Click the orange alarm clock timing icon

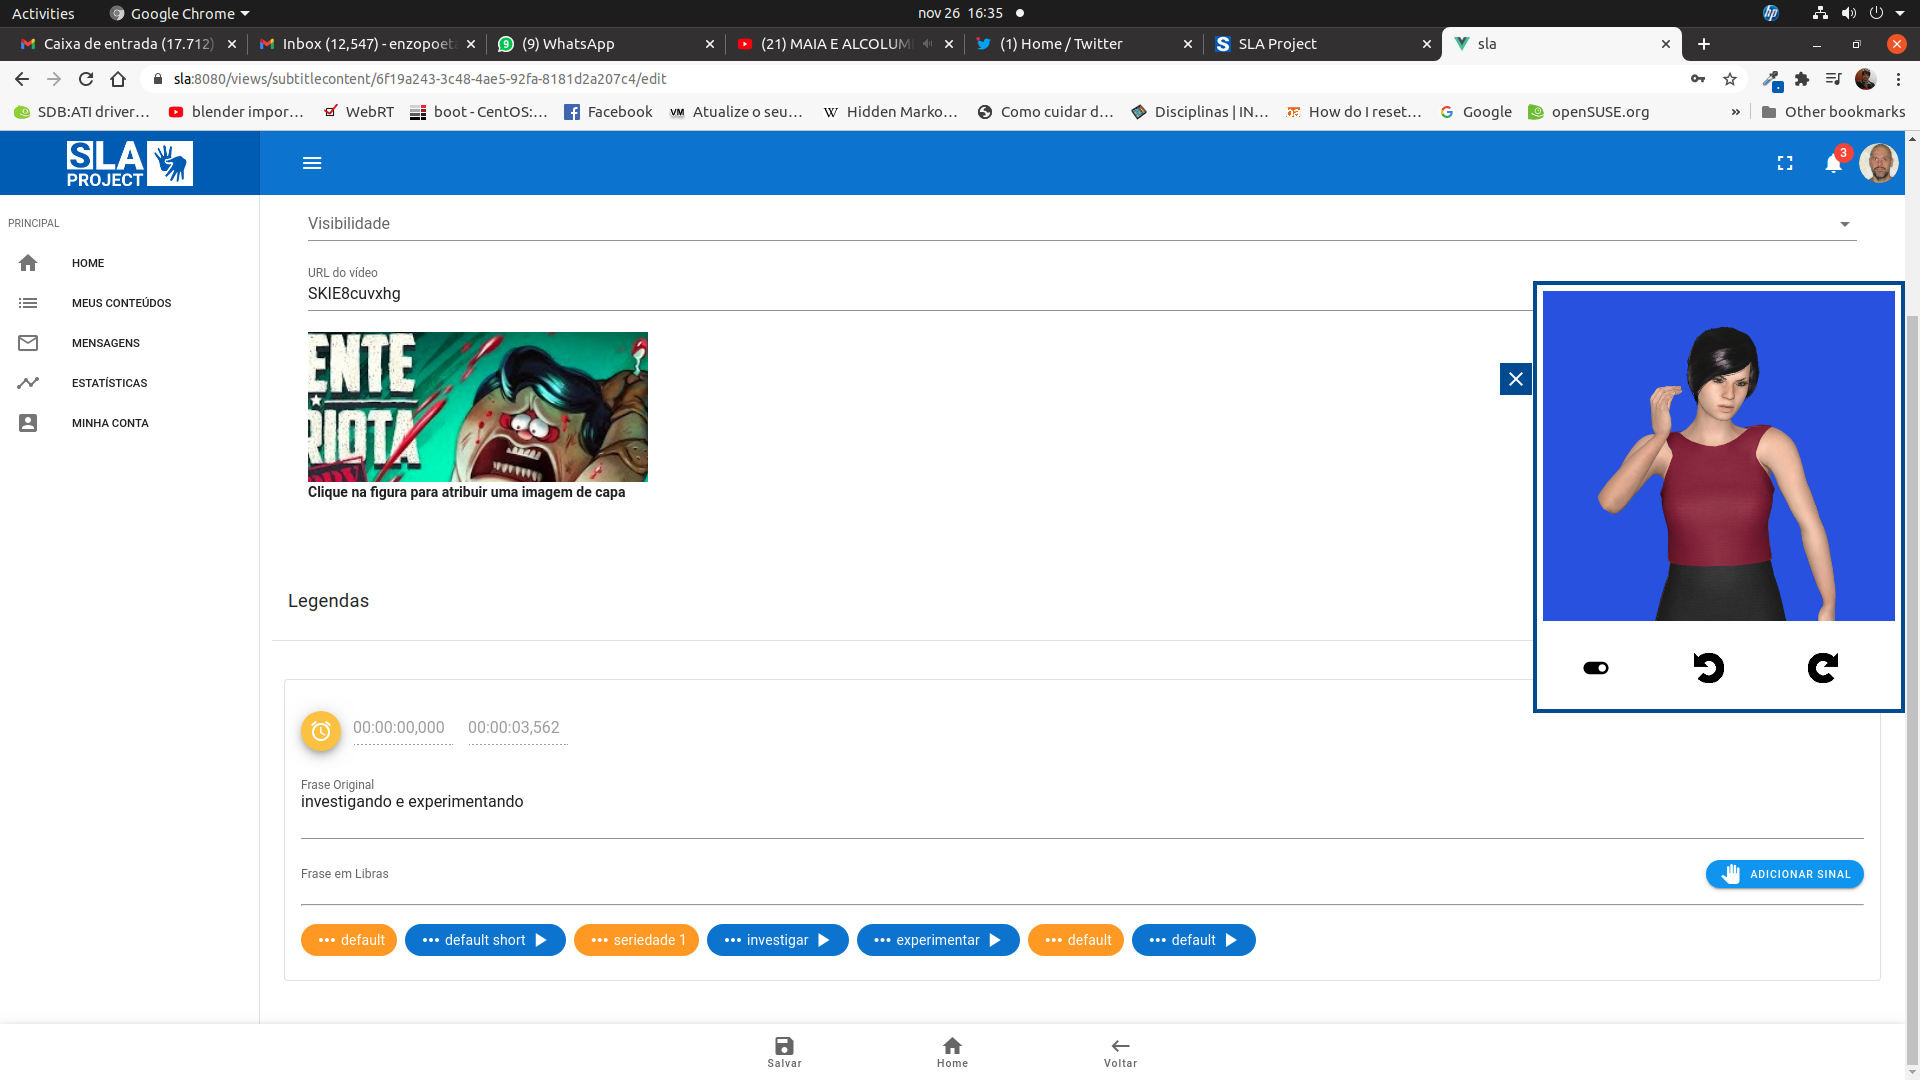[x=321, y=731]
